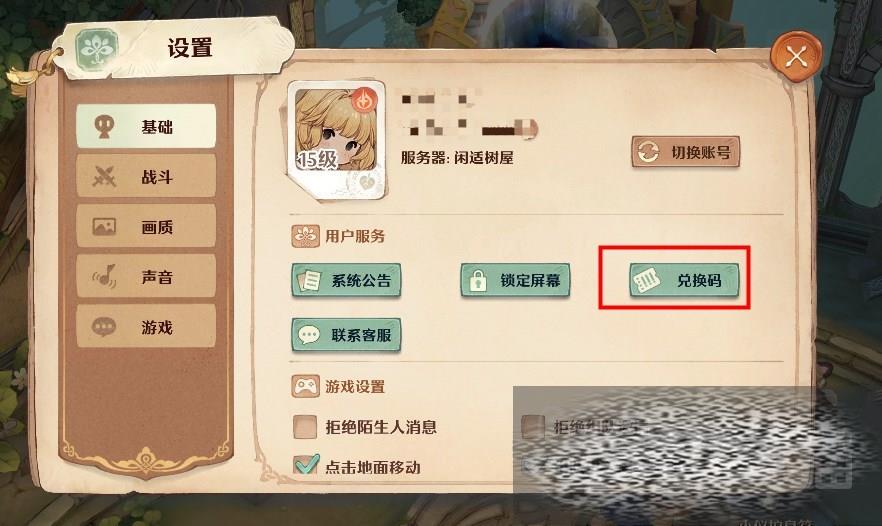Click the 切换账号 switch account button
882x526 pixels.
point(685,152)
